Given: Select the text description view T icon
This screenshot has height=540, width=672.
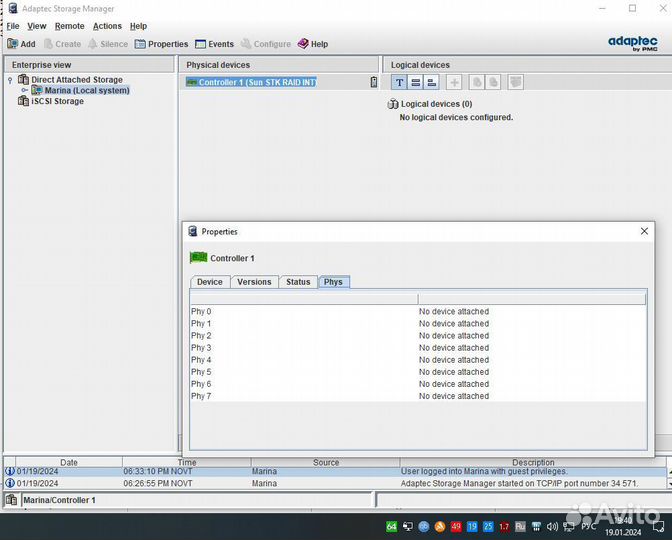Looking at the screenshot, I should (399, 82).
